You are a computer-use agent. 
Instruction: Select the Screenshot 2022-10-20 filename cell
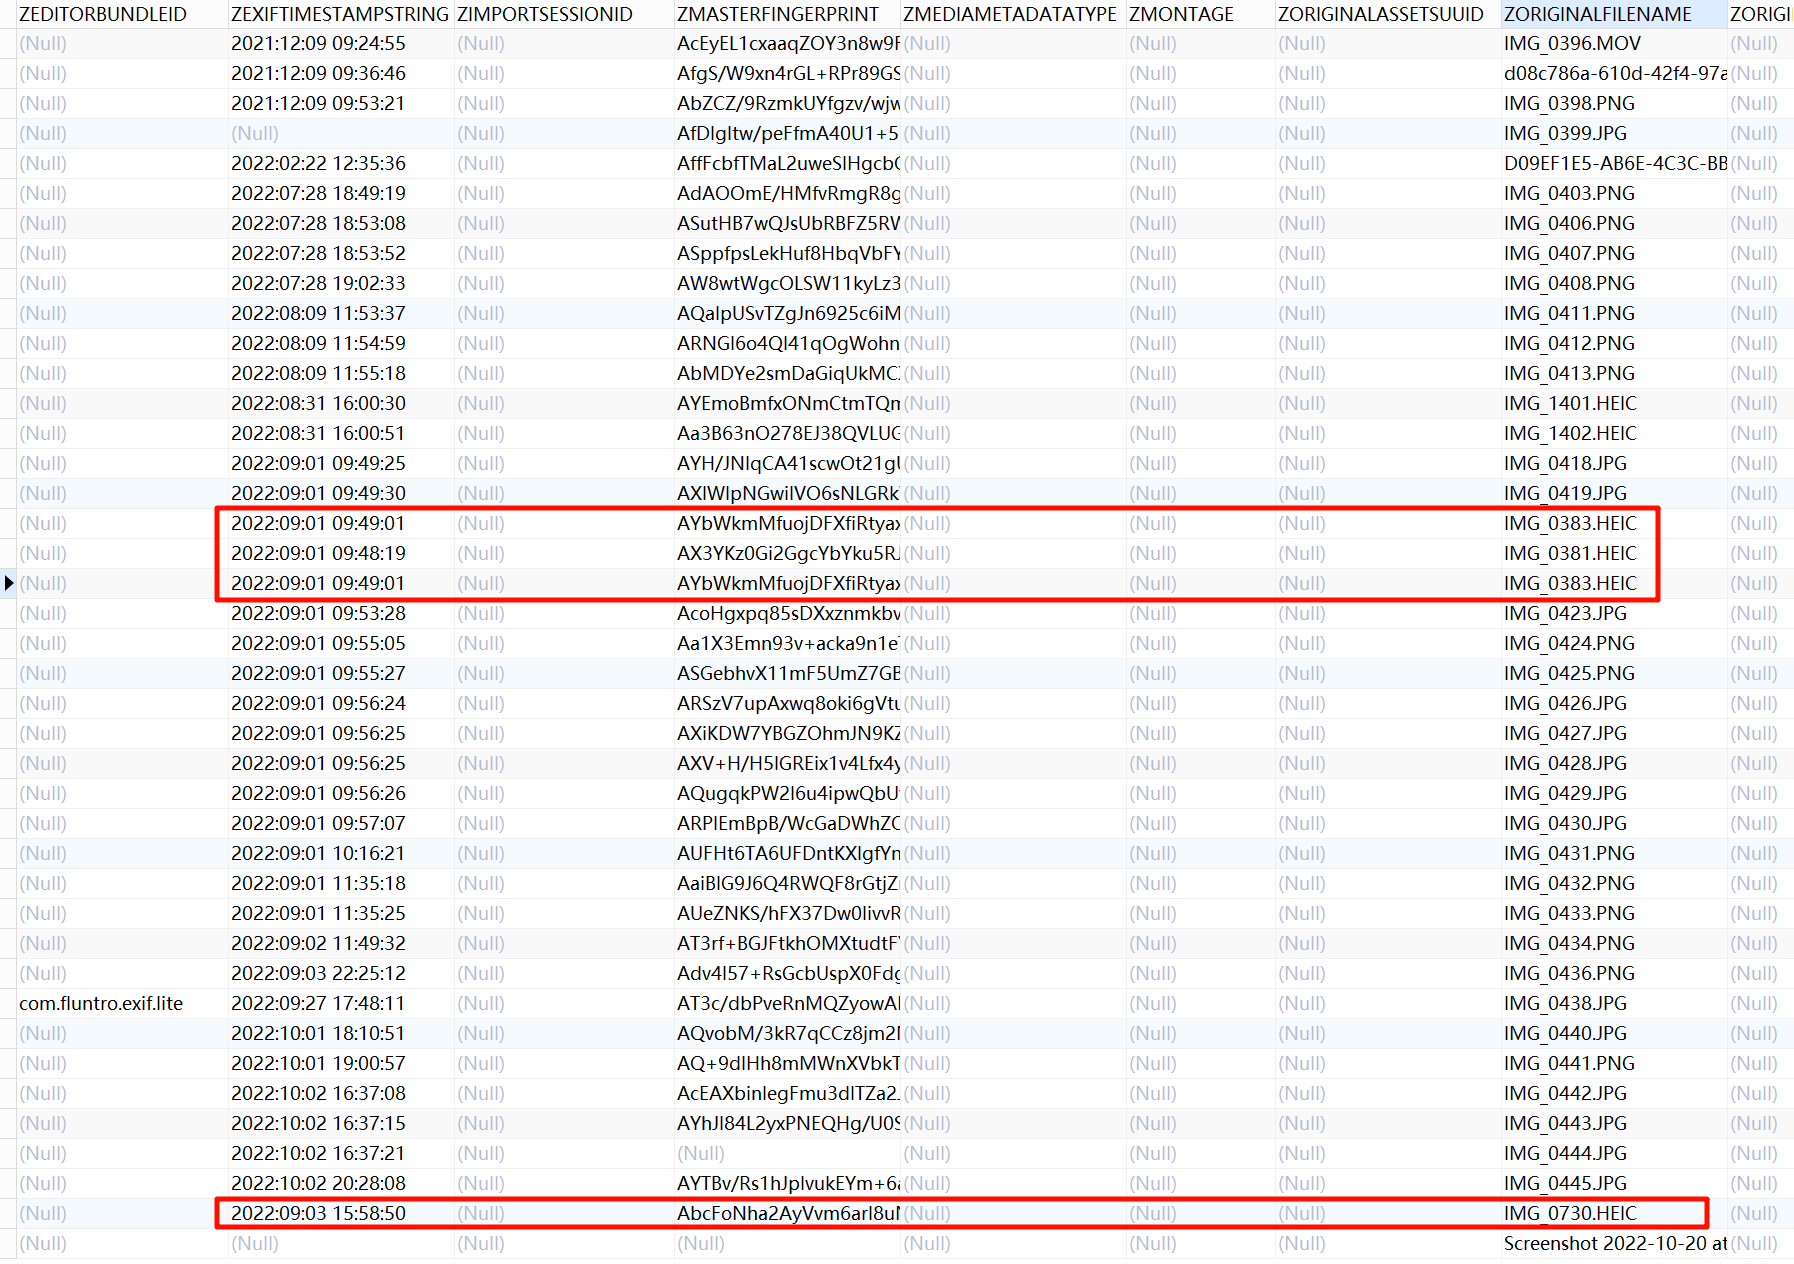[1614, 1243]
